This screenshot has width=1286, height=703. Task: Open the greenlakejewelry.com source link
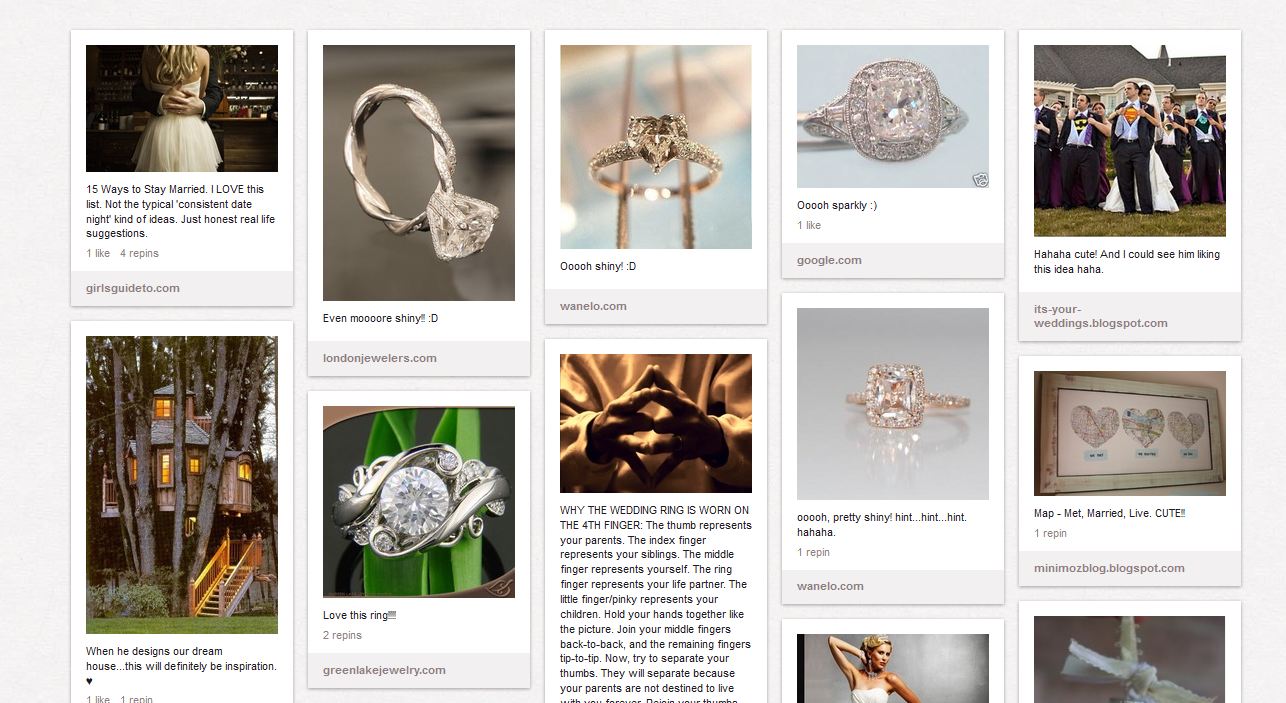click(x=384, y=670)
